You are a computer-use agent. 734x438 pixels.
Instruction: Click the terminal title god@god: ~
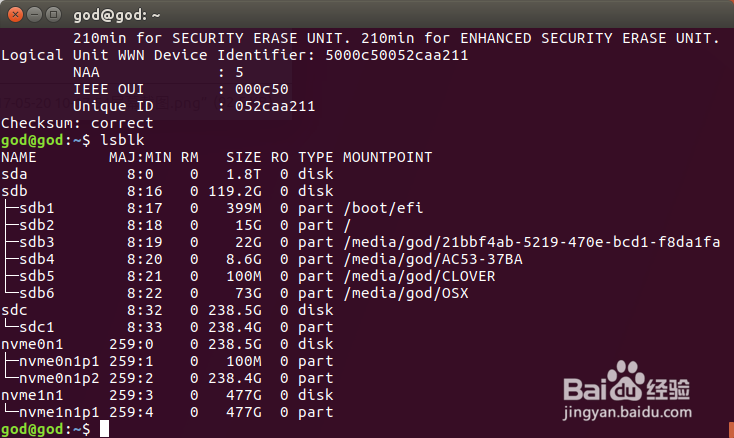(117, 15)
